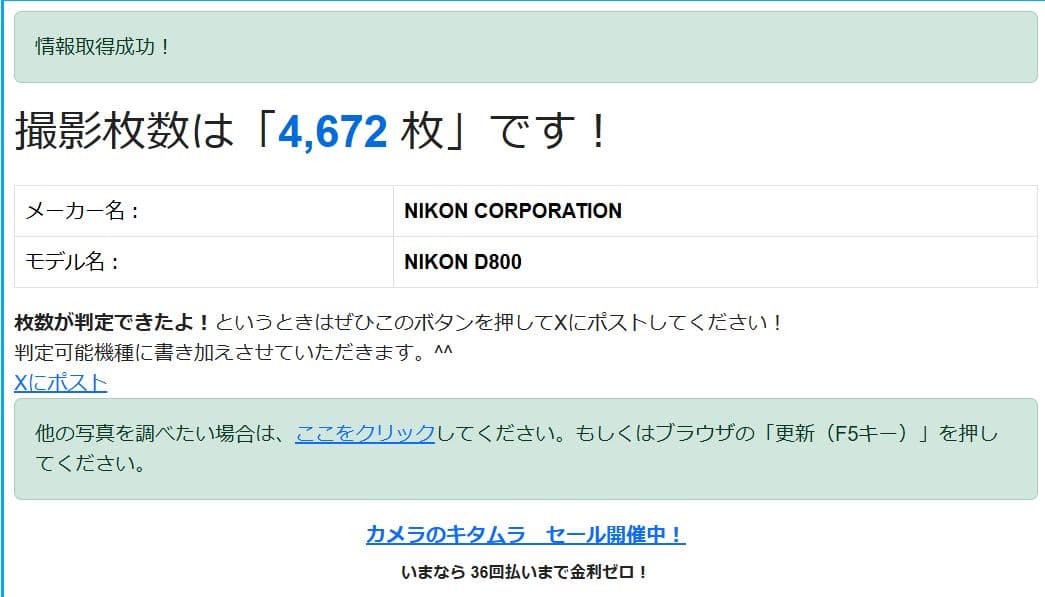This screenshot has width=1045, height=597.
Task: Click the メーカー名 label cell
Action: 204,211
